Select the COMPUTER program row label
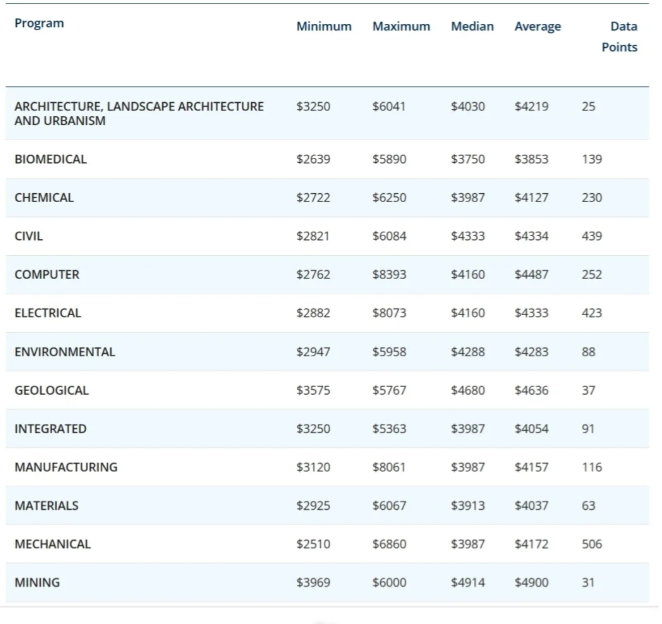Image resolution: width=662 pixels, height=624 pixels. tap(47, 275)
